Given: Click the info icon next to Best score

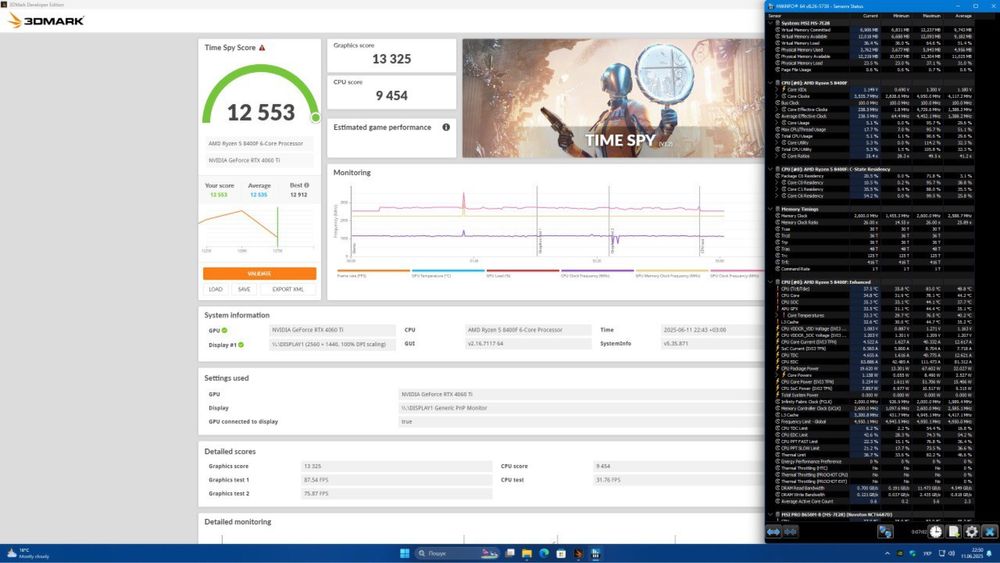Looking at the screenshot, I should click(306, 186).
